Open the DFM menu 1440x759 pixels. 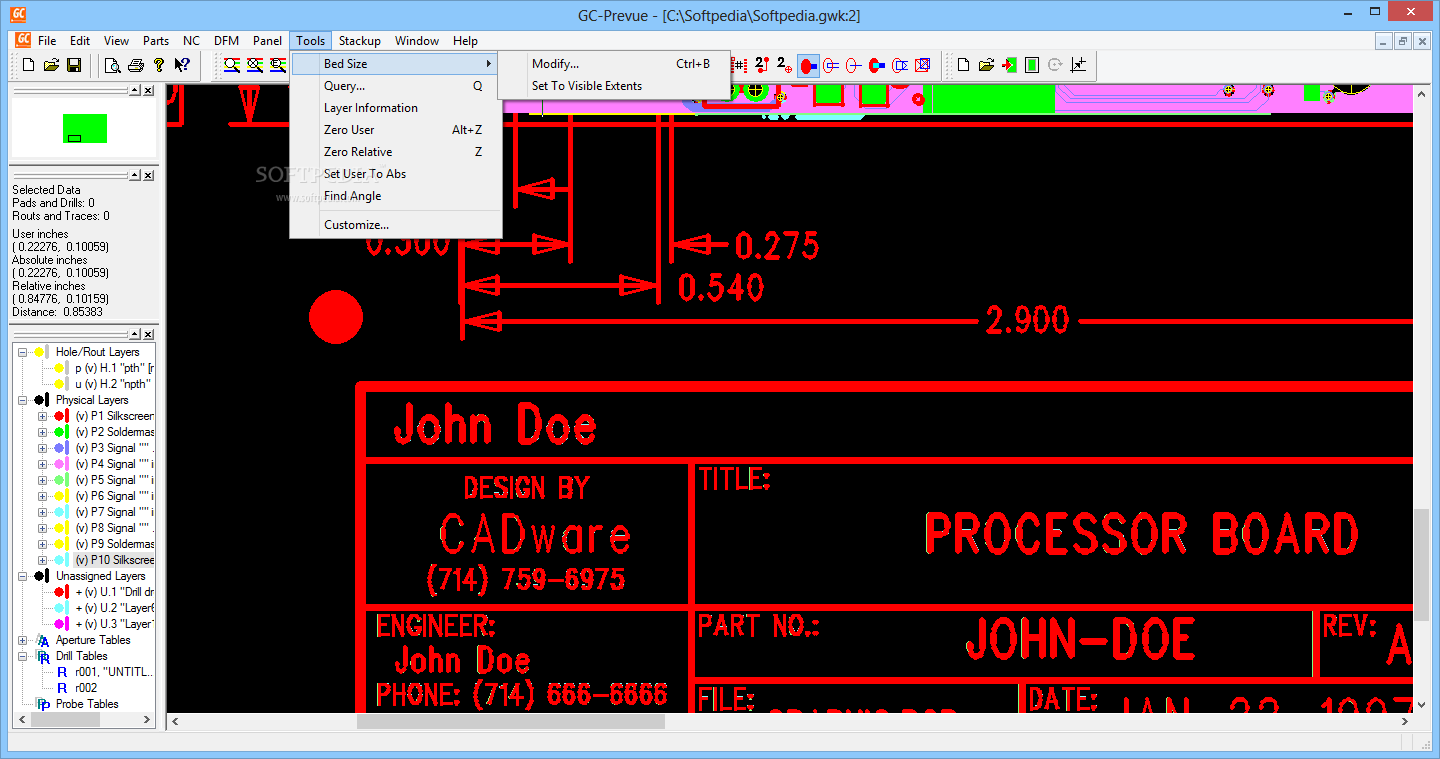click(x=226, y=41)
